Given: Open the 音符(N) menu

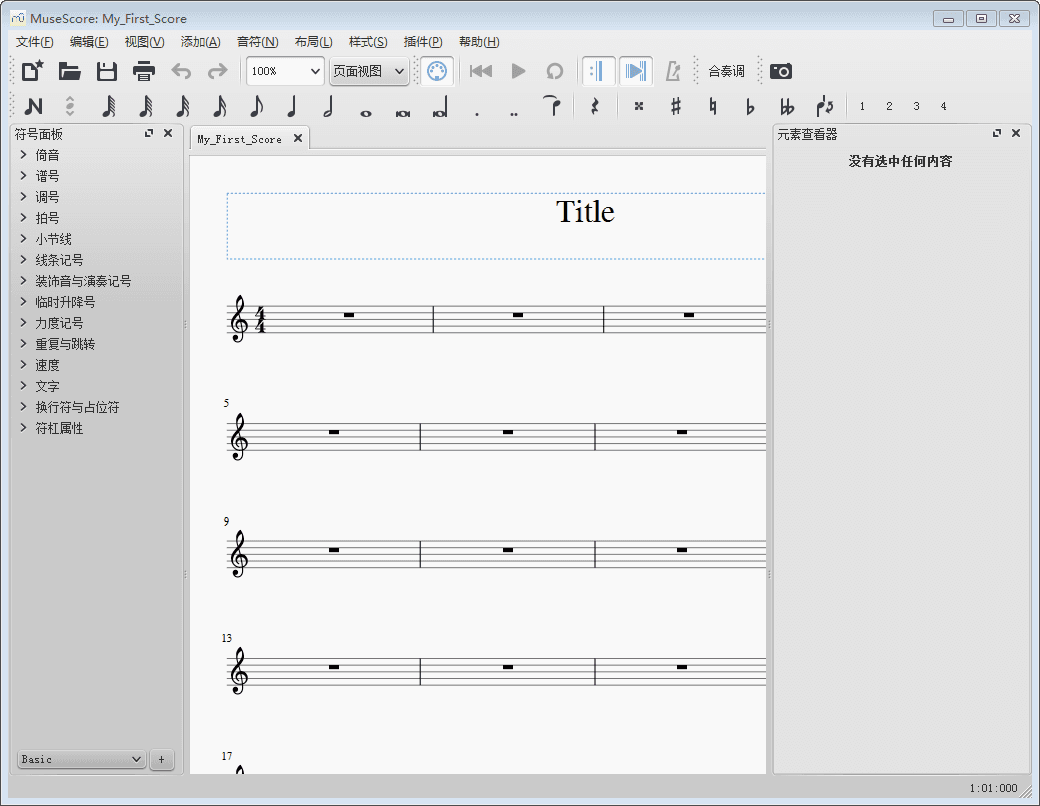Looking at the screenshot, I should pyautogui.click(x=257, y=42).
